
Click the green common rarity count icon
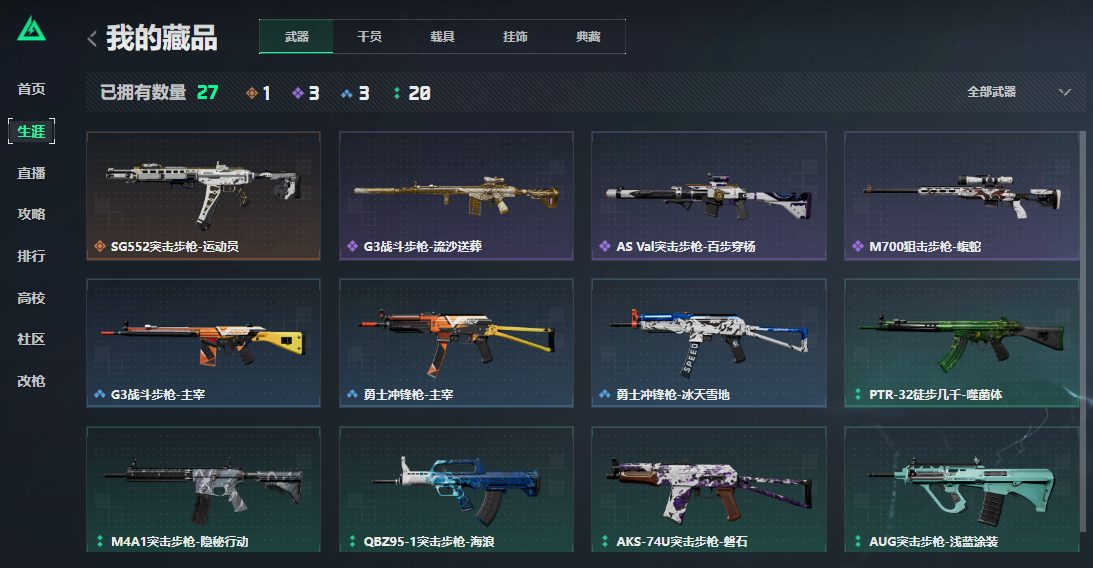tap(397, 93)
